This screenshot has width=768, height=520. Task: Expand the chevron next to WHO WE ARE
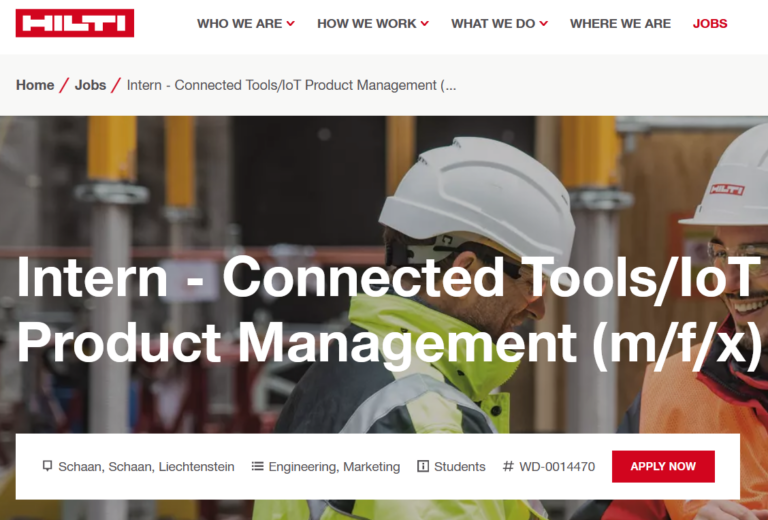click(290, 24)
